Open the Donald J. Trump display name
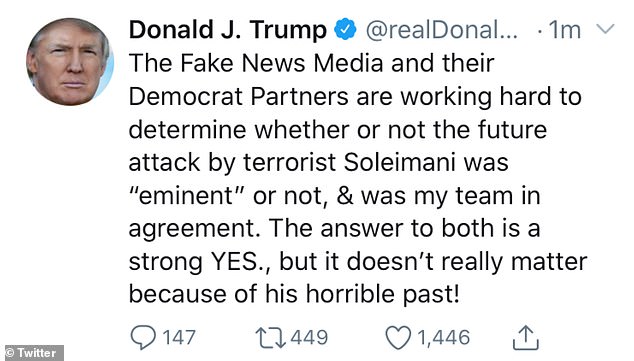This screenshot has width=634, height=361. click(228, 30)
